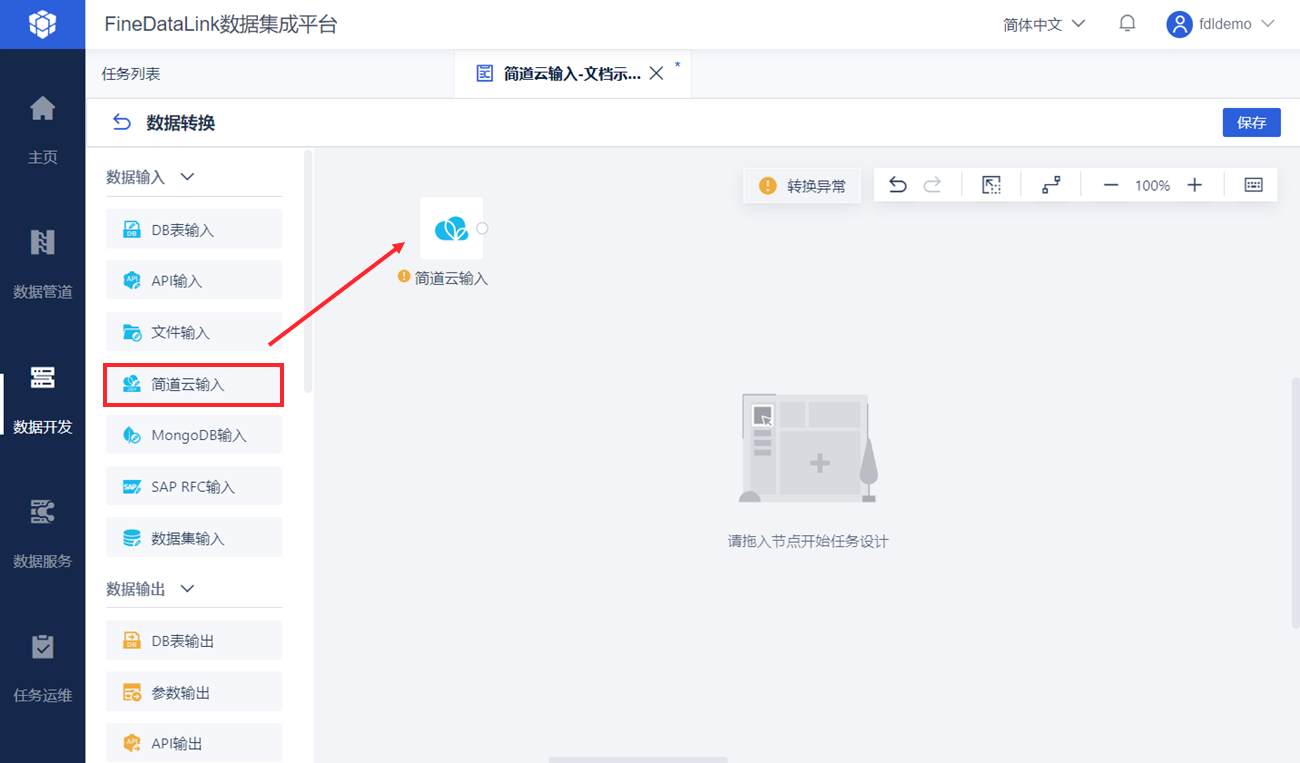
Task: Zoom in with the plus icon
Action: point(1194,185)
